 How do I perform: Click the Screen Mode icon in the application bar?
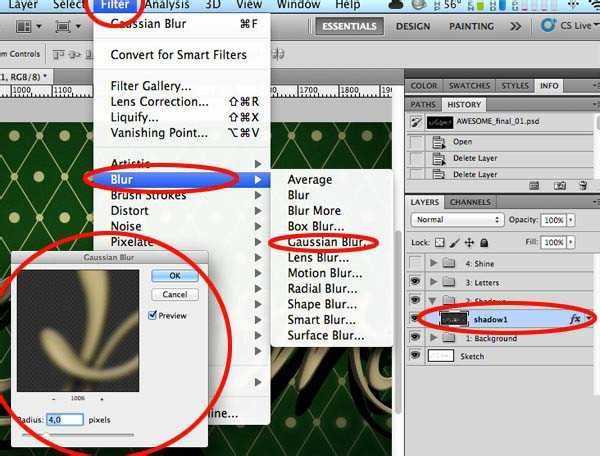coord(63,26)
